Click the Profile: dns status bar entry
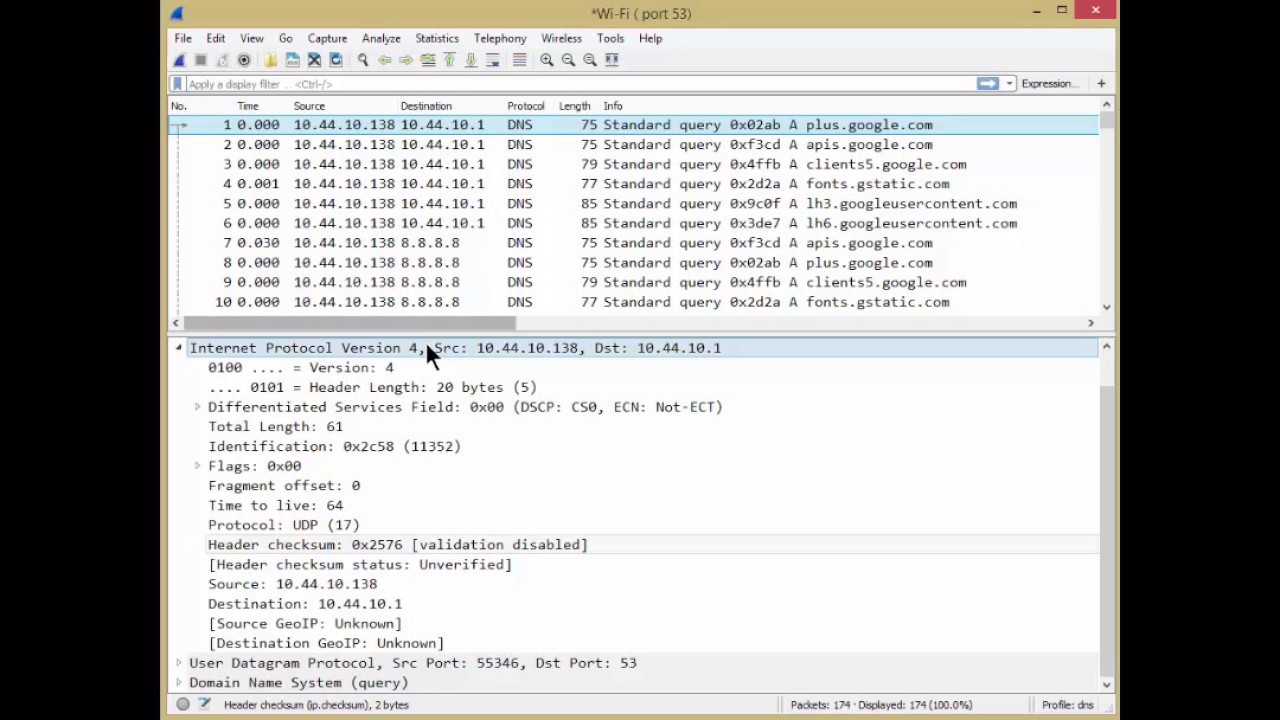The width and height of the screenshot is (1280, 720). [x=1067, y=704]
